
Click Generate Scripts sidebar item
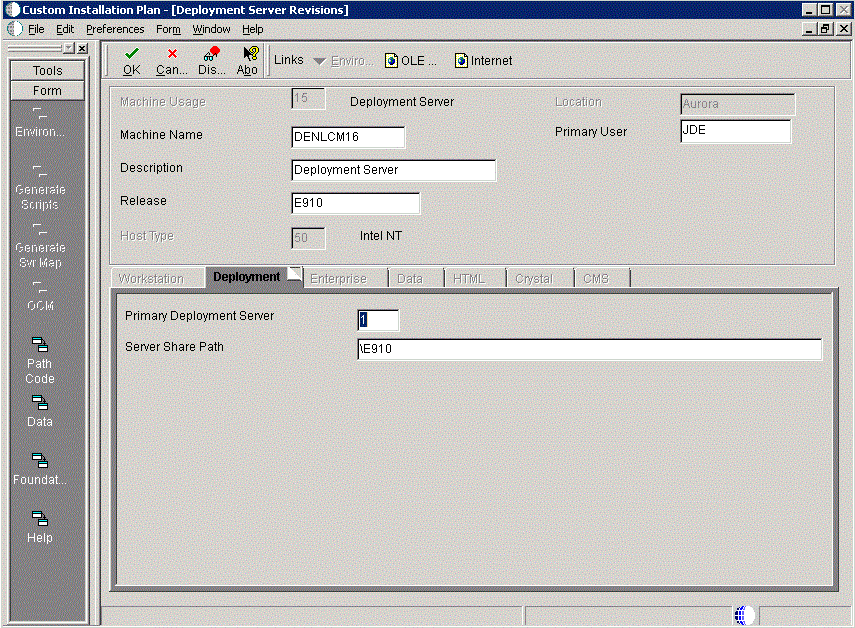40,189
